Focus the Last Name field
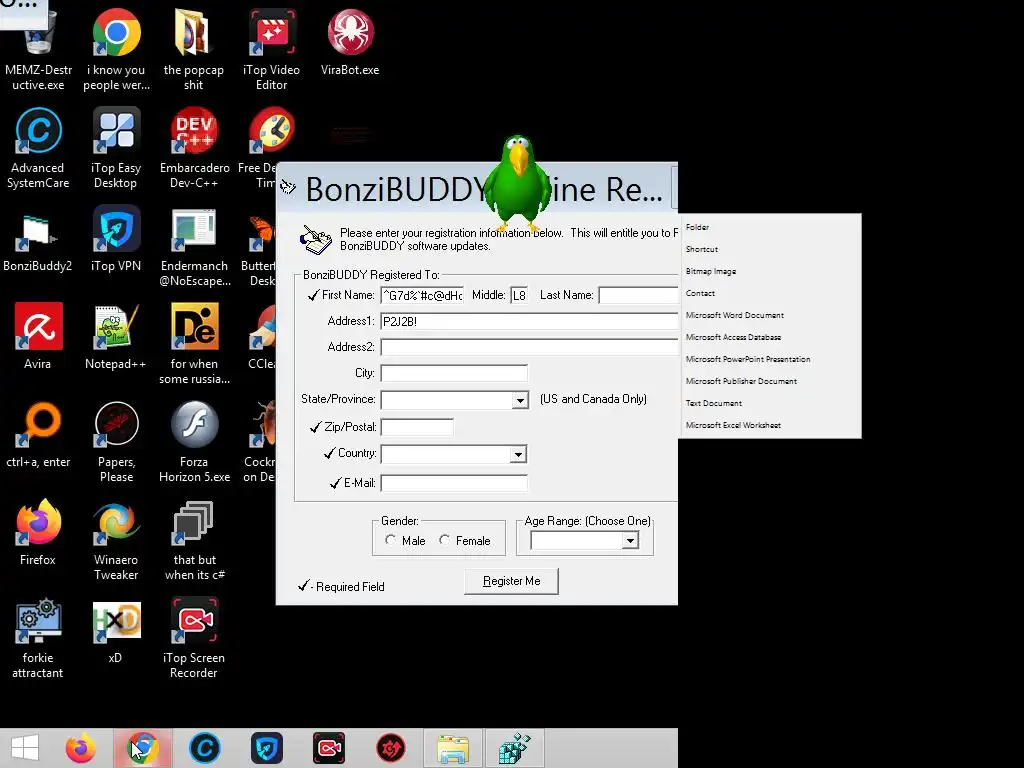The height and width of the screenshot is (768, 1024). click(638, 295)
